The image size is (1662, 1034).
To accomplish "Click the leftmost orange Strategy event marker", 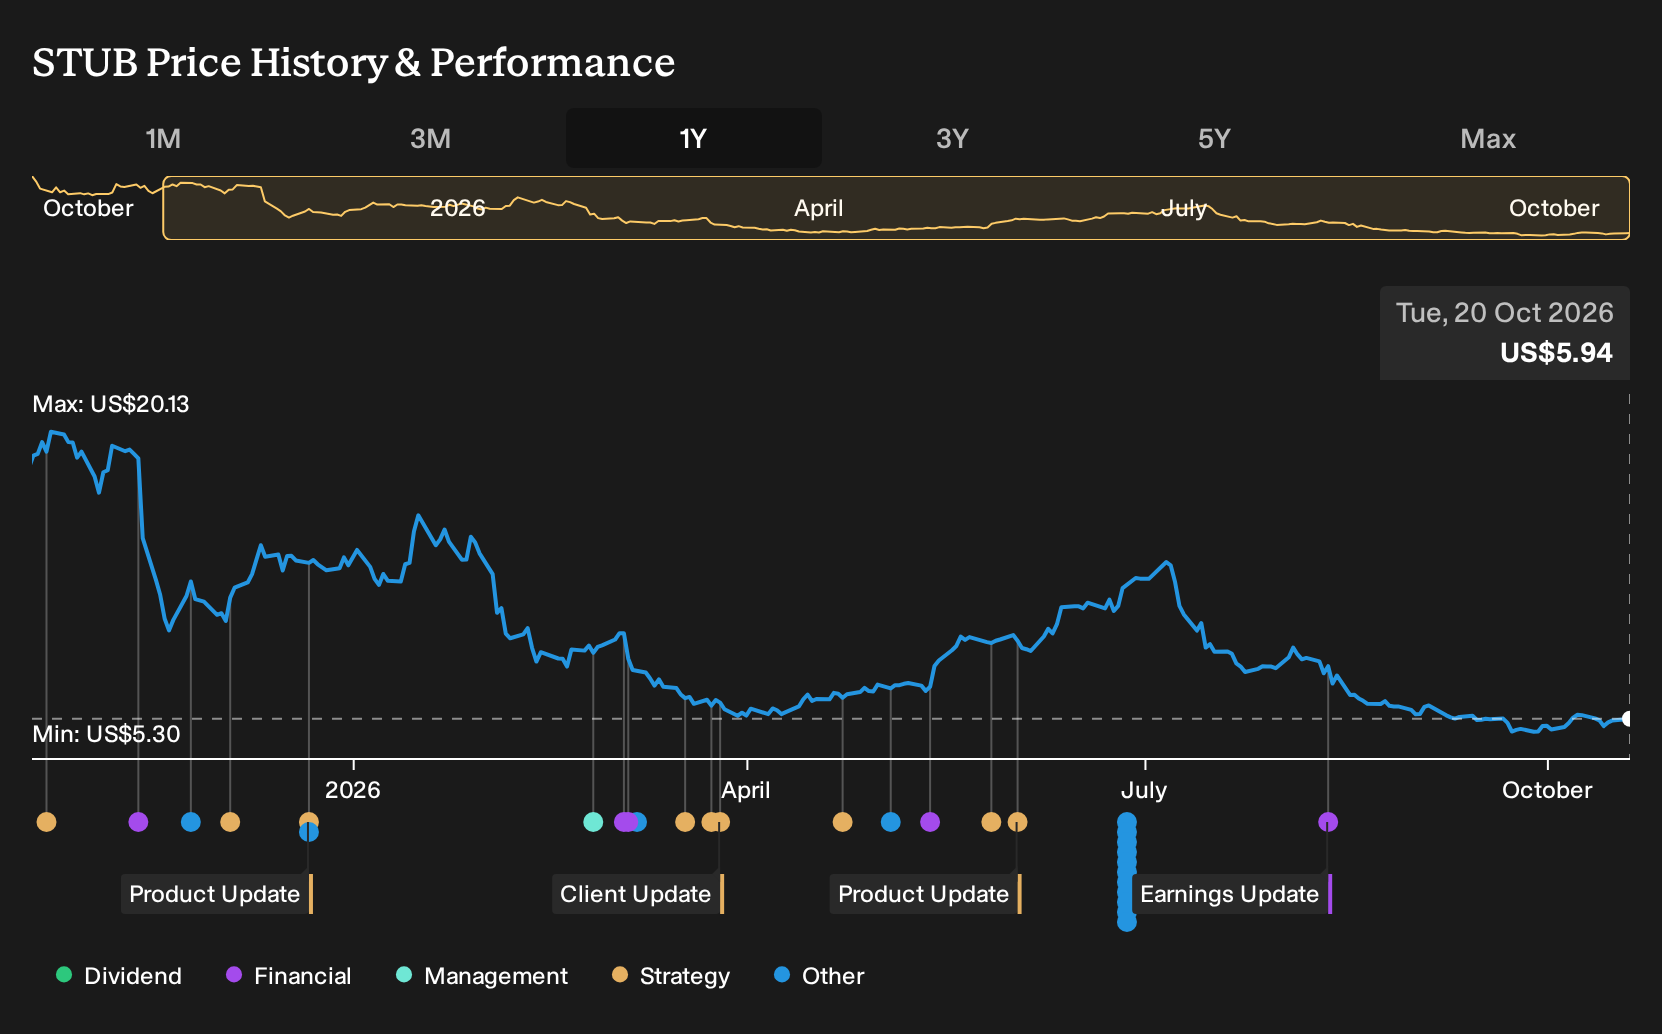I will (x=46, y=822).
